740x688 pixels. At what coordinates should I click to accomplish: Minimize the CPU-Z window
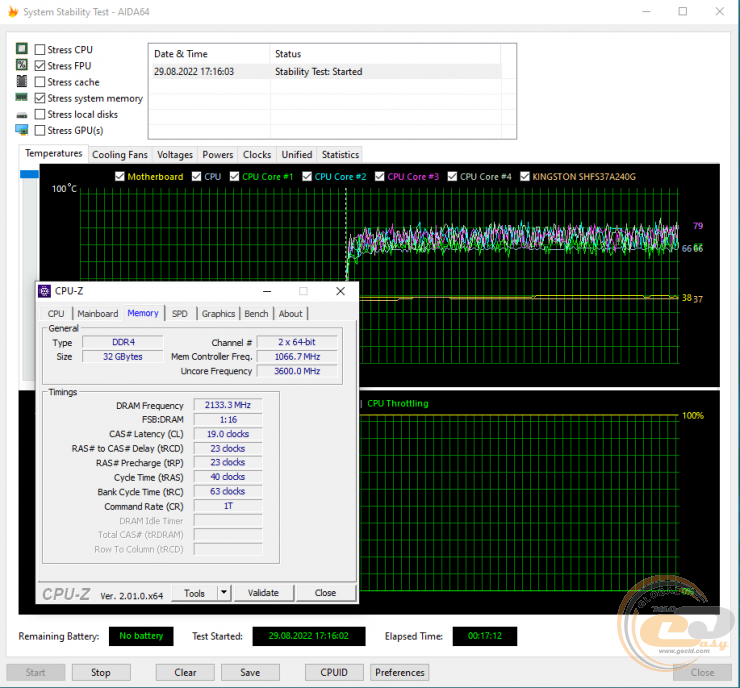(x=267, y=291)
